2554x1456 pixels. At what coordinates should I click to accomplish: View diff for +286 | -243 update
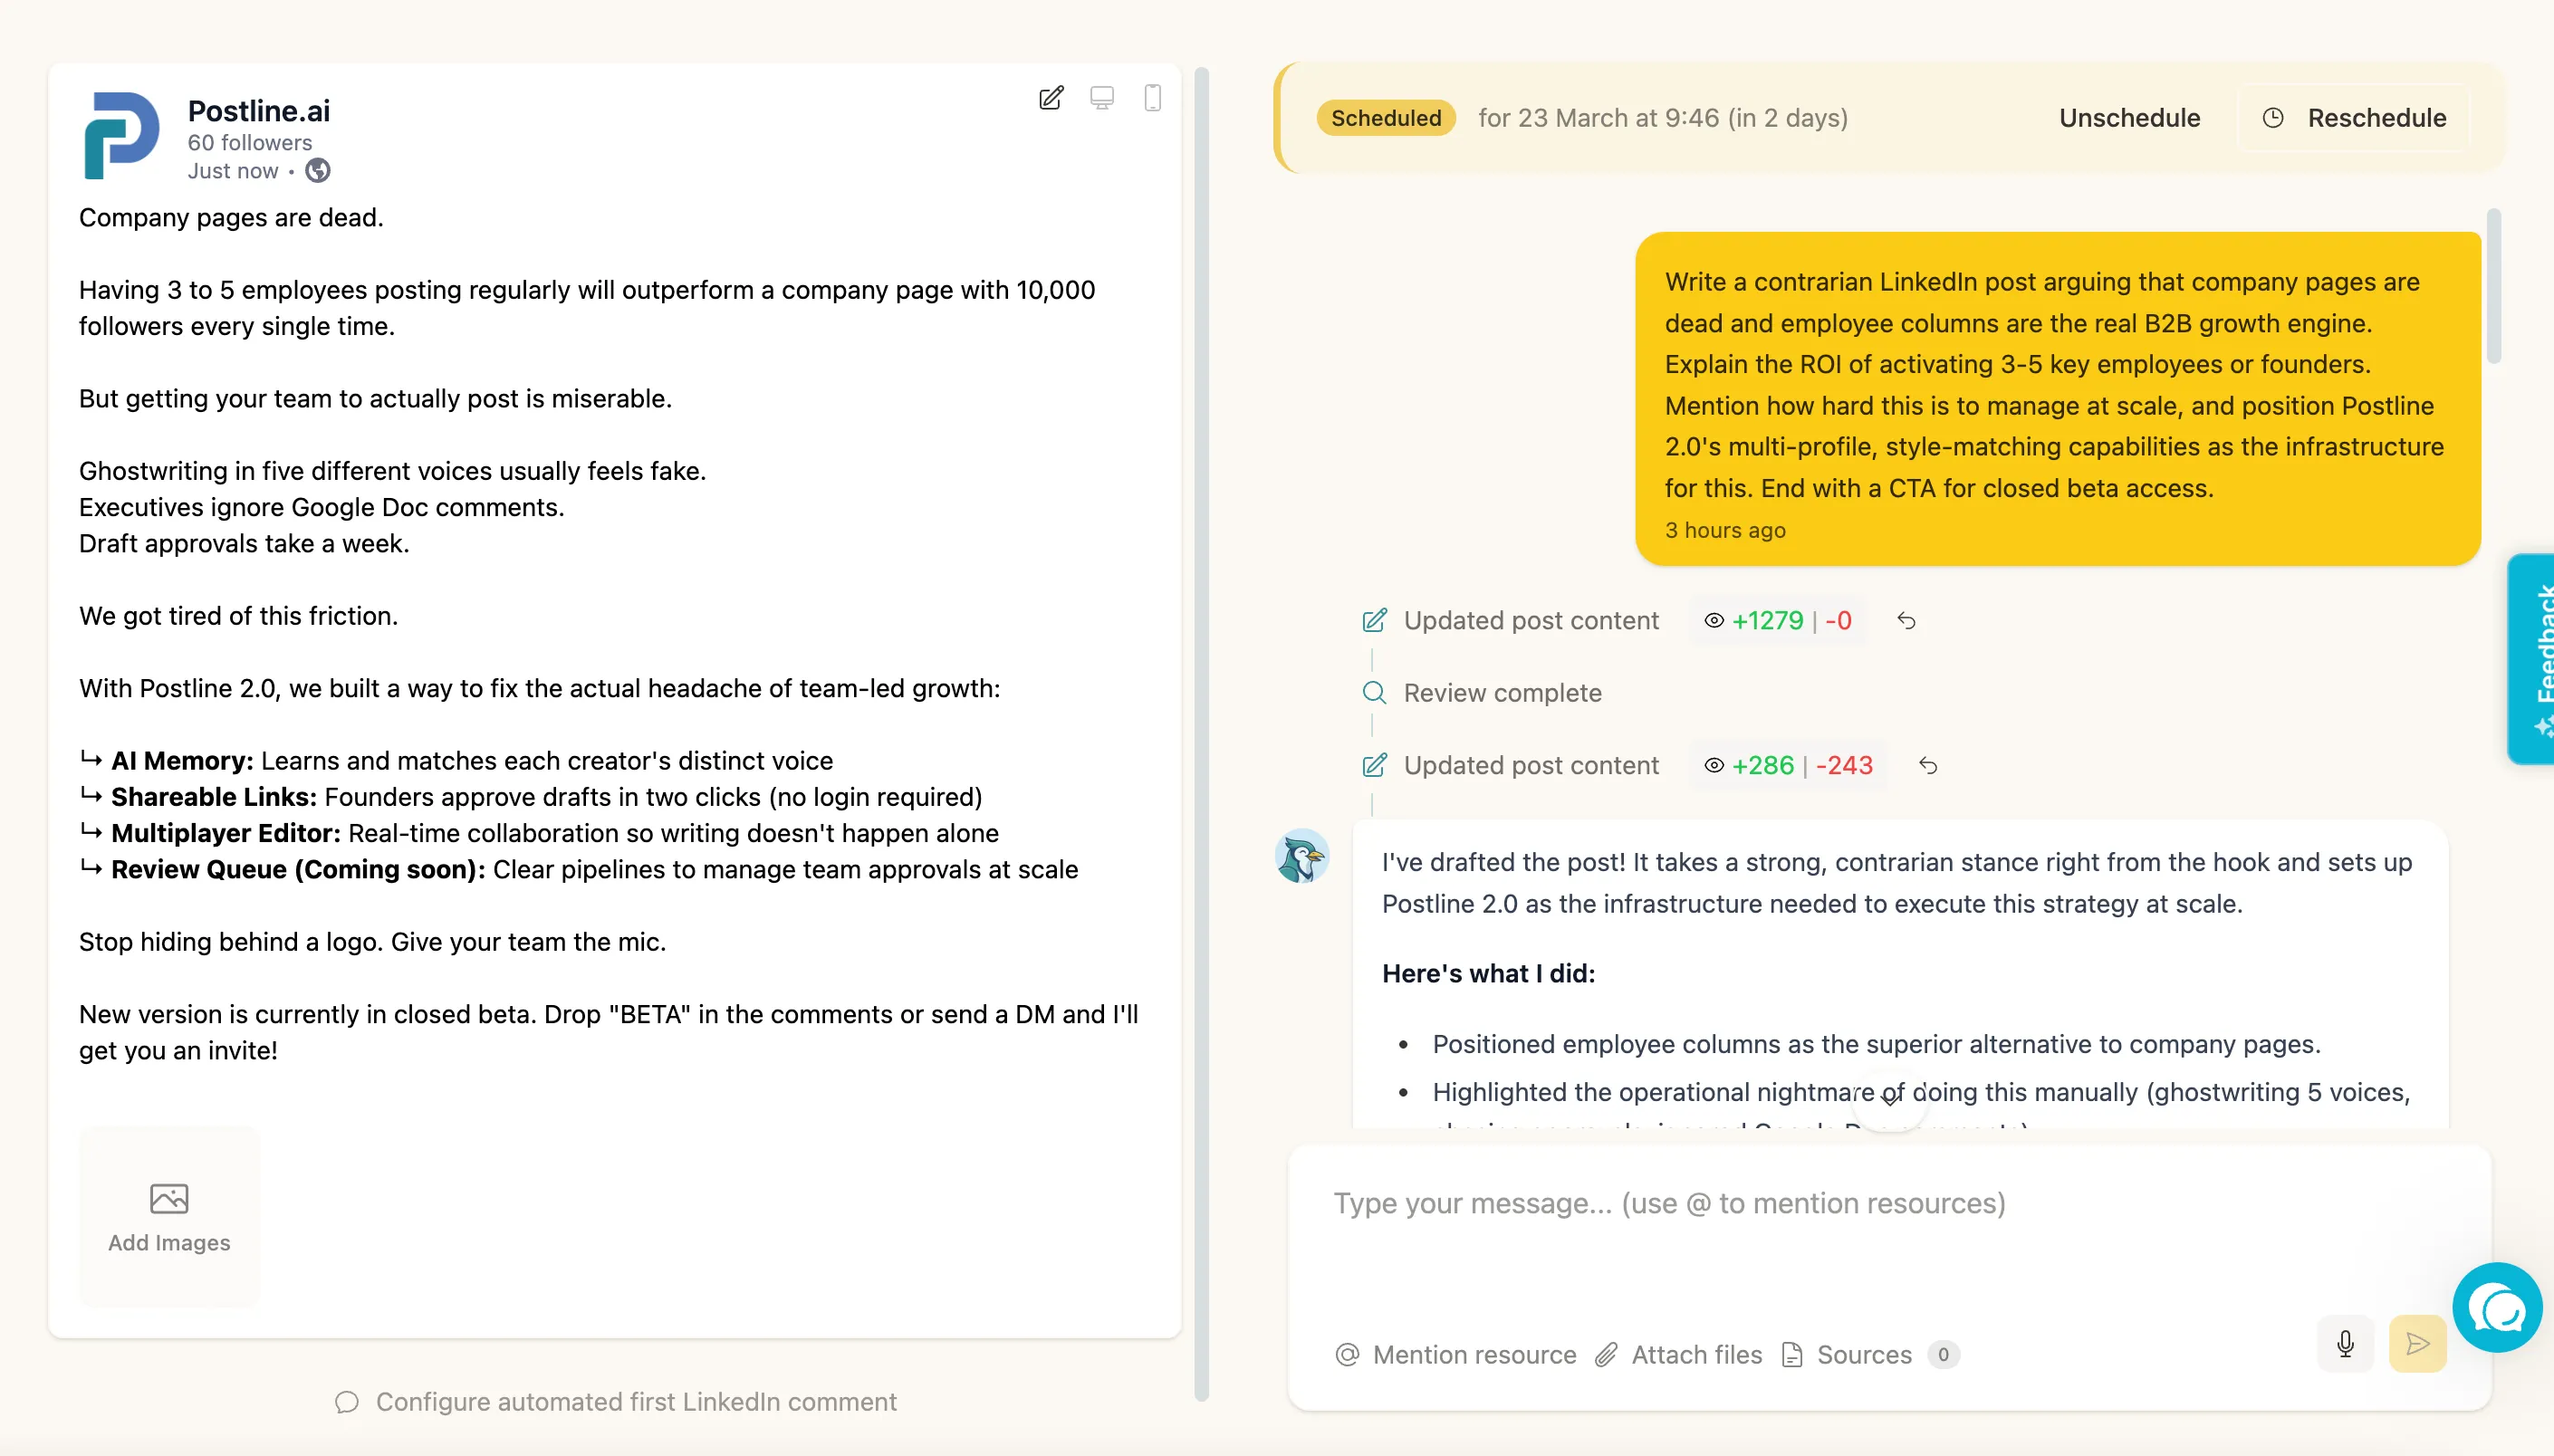click(1789, 766)
